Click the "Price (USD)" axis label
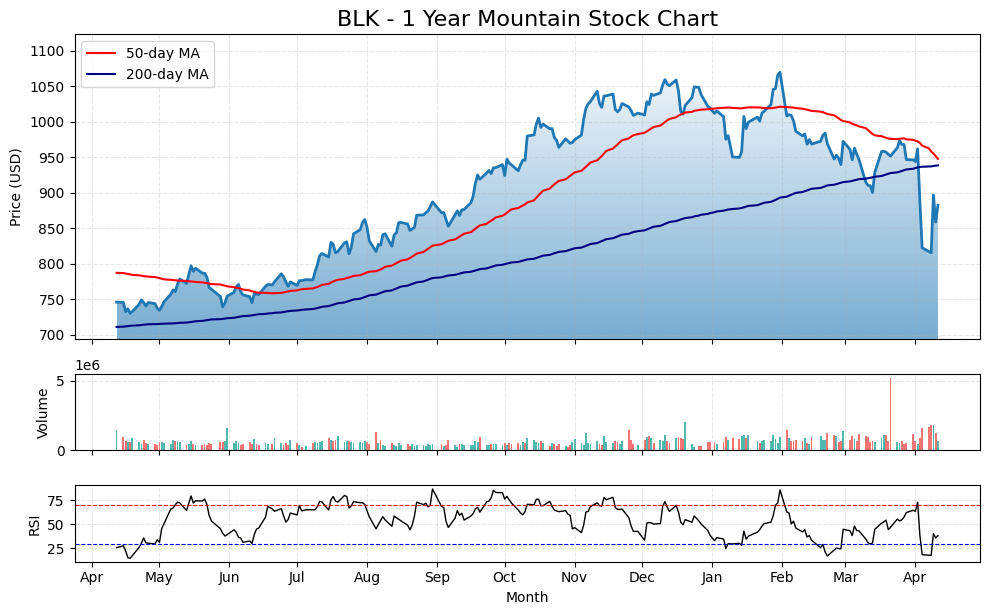989x615 pixels. click(x=15, y=187)
